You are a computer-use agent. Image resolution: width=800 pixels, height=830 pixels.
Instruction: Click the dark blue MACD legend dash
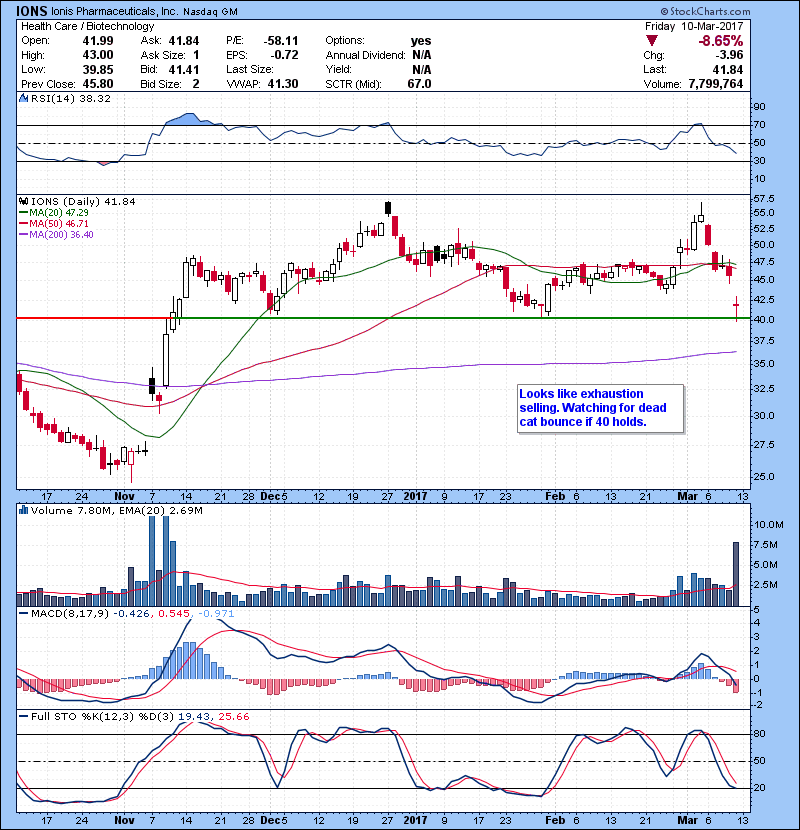(23, 614)
